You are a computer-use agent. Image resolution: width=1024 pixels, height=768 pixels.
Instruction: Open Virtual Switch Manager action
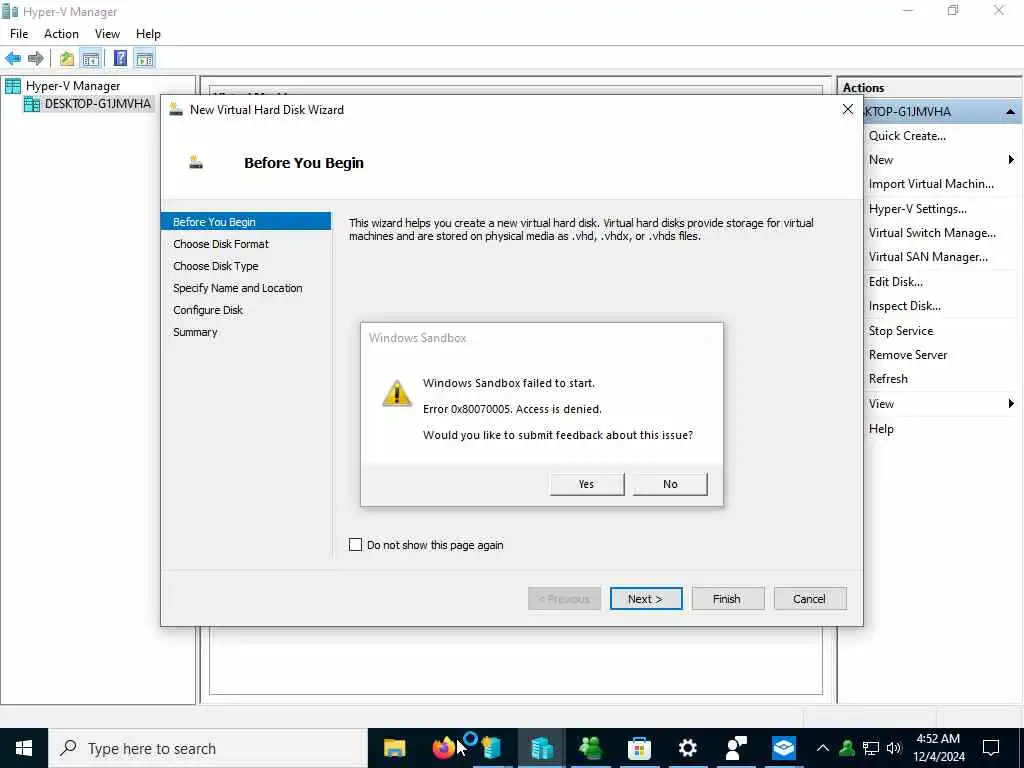pyautogui.click(x=932, y=233)
